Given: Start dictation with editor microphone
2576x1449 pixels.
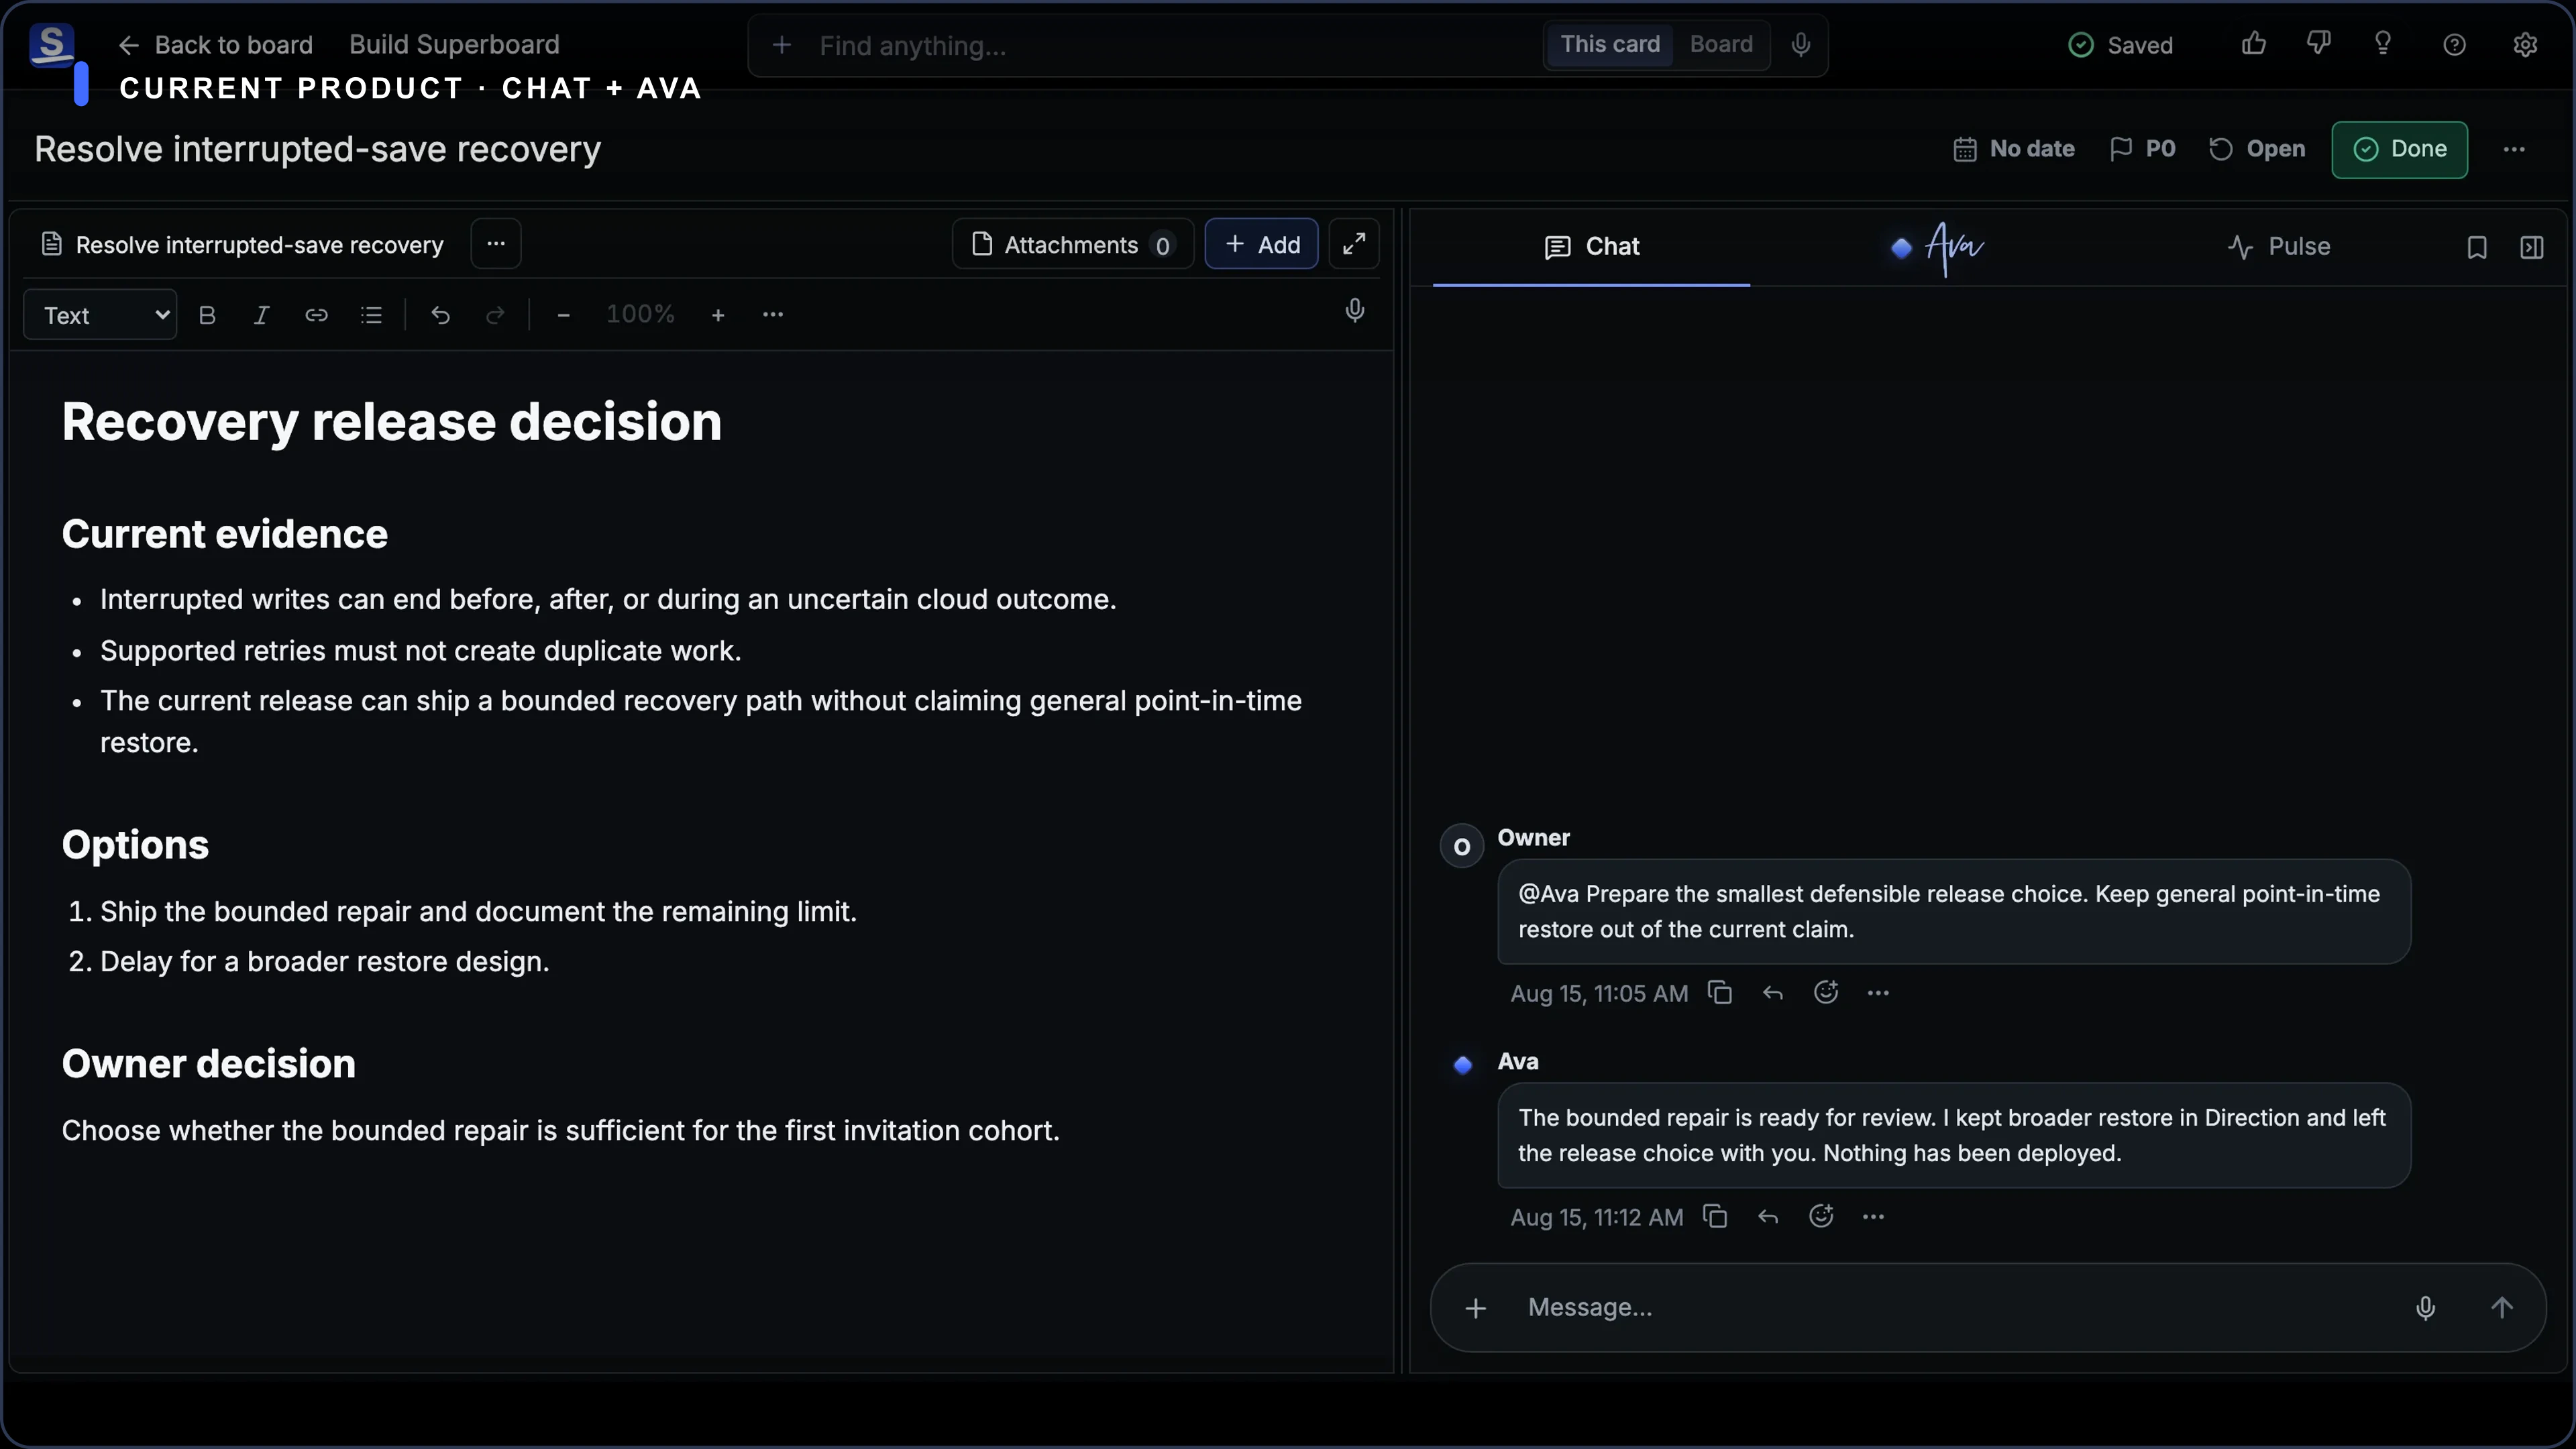Looking at the screenshot, I should pyautogui.click(x=1355, y=310).
